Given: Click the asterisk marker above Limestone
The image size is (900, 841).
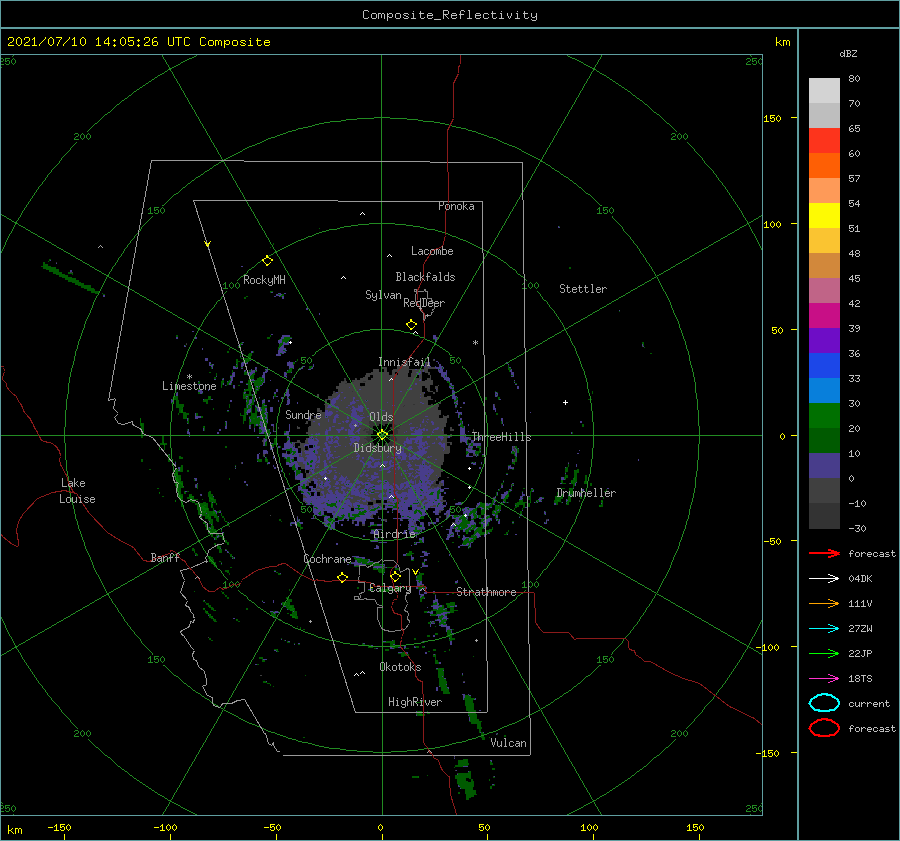Looking at the screenshot, I should pos(189,377).
